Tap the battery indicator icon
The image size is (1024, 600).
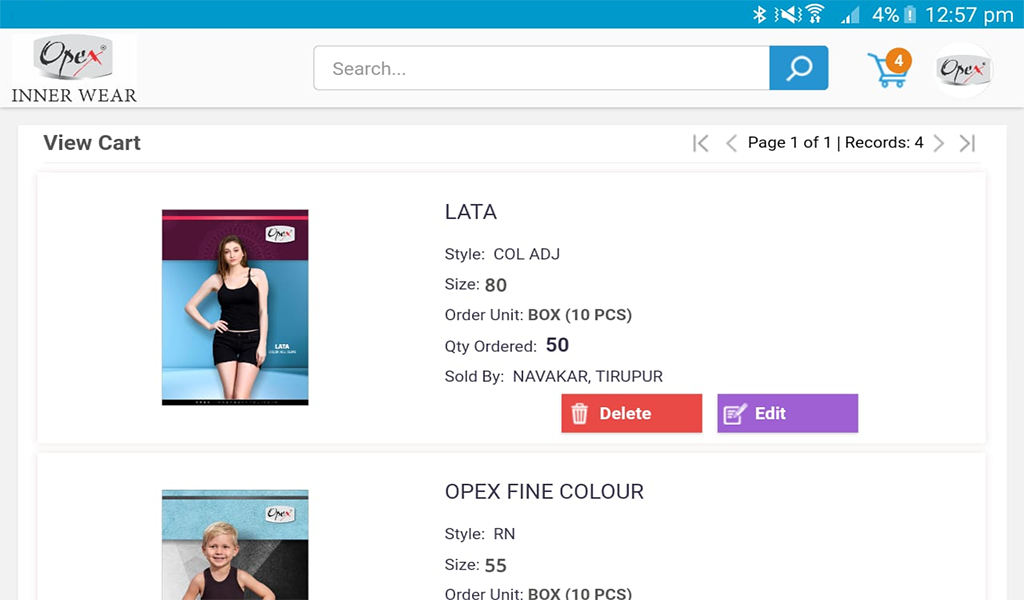[910, 14]
